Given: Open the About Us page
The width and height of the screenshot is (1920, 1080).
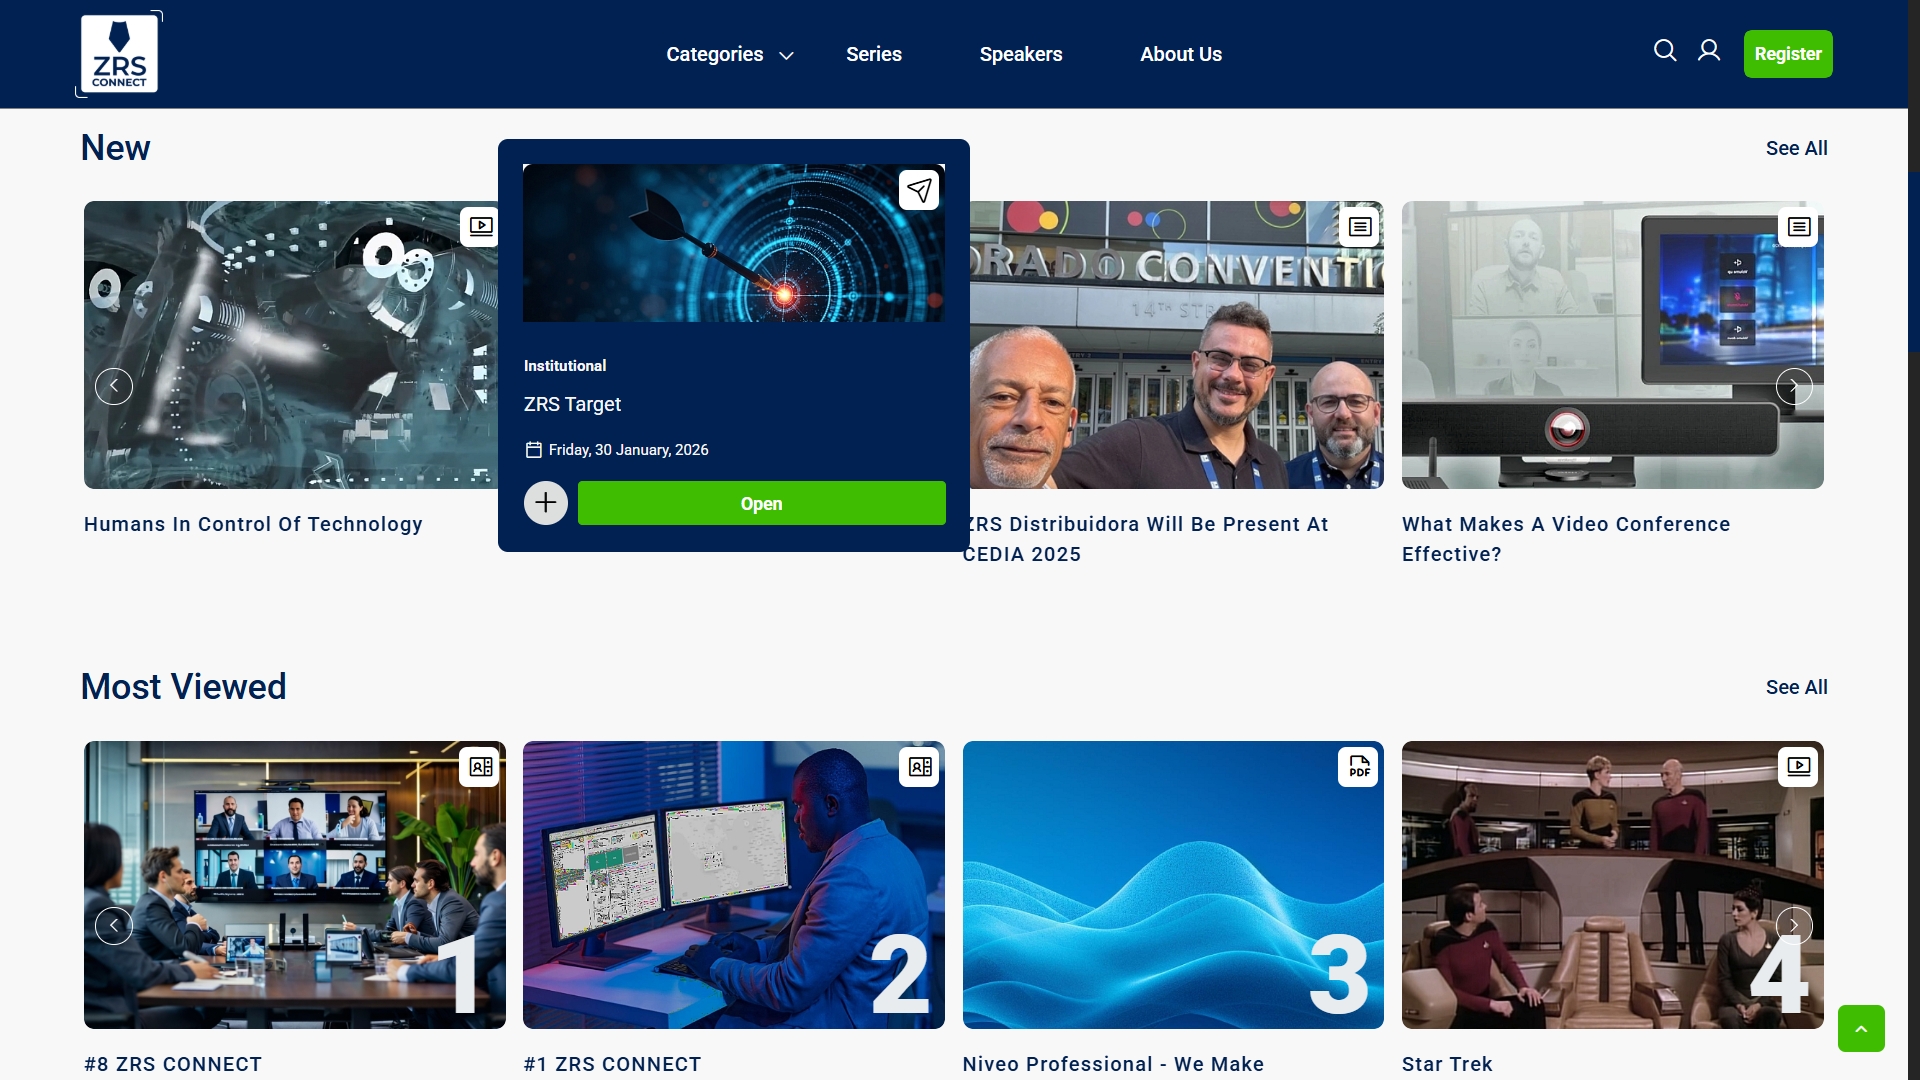Looking at the screenshot, I should (x=1181, y=54).
